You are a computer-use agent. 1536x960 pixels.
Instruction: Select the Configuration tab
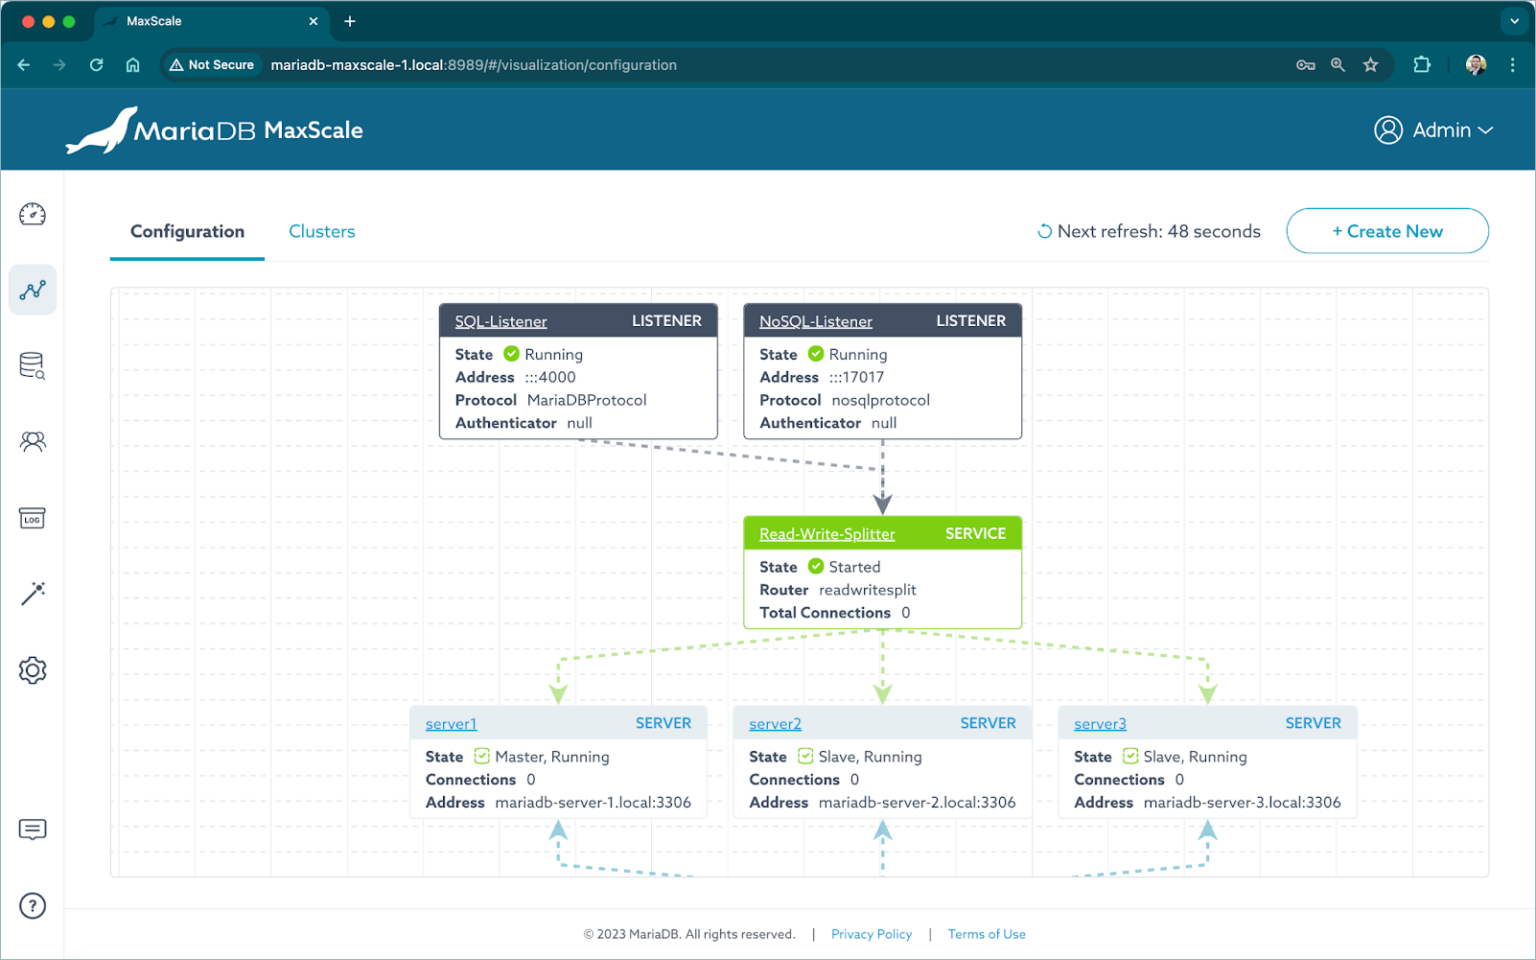[x=186, y=231]
